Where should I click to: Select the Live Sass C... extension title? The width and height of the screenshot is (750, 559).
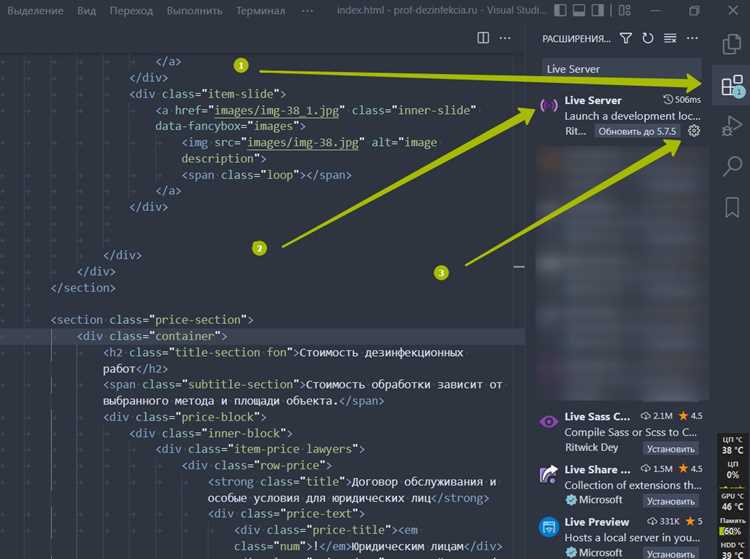tap(597, 417)
